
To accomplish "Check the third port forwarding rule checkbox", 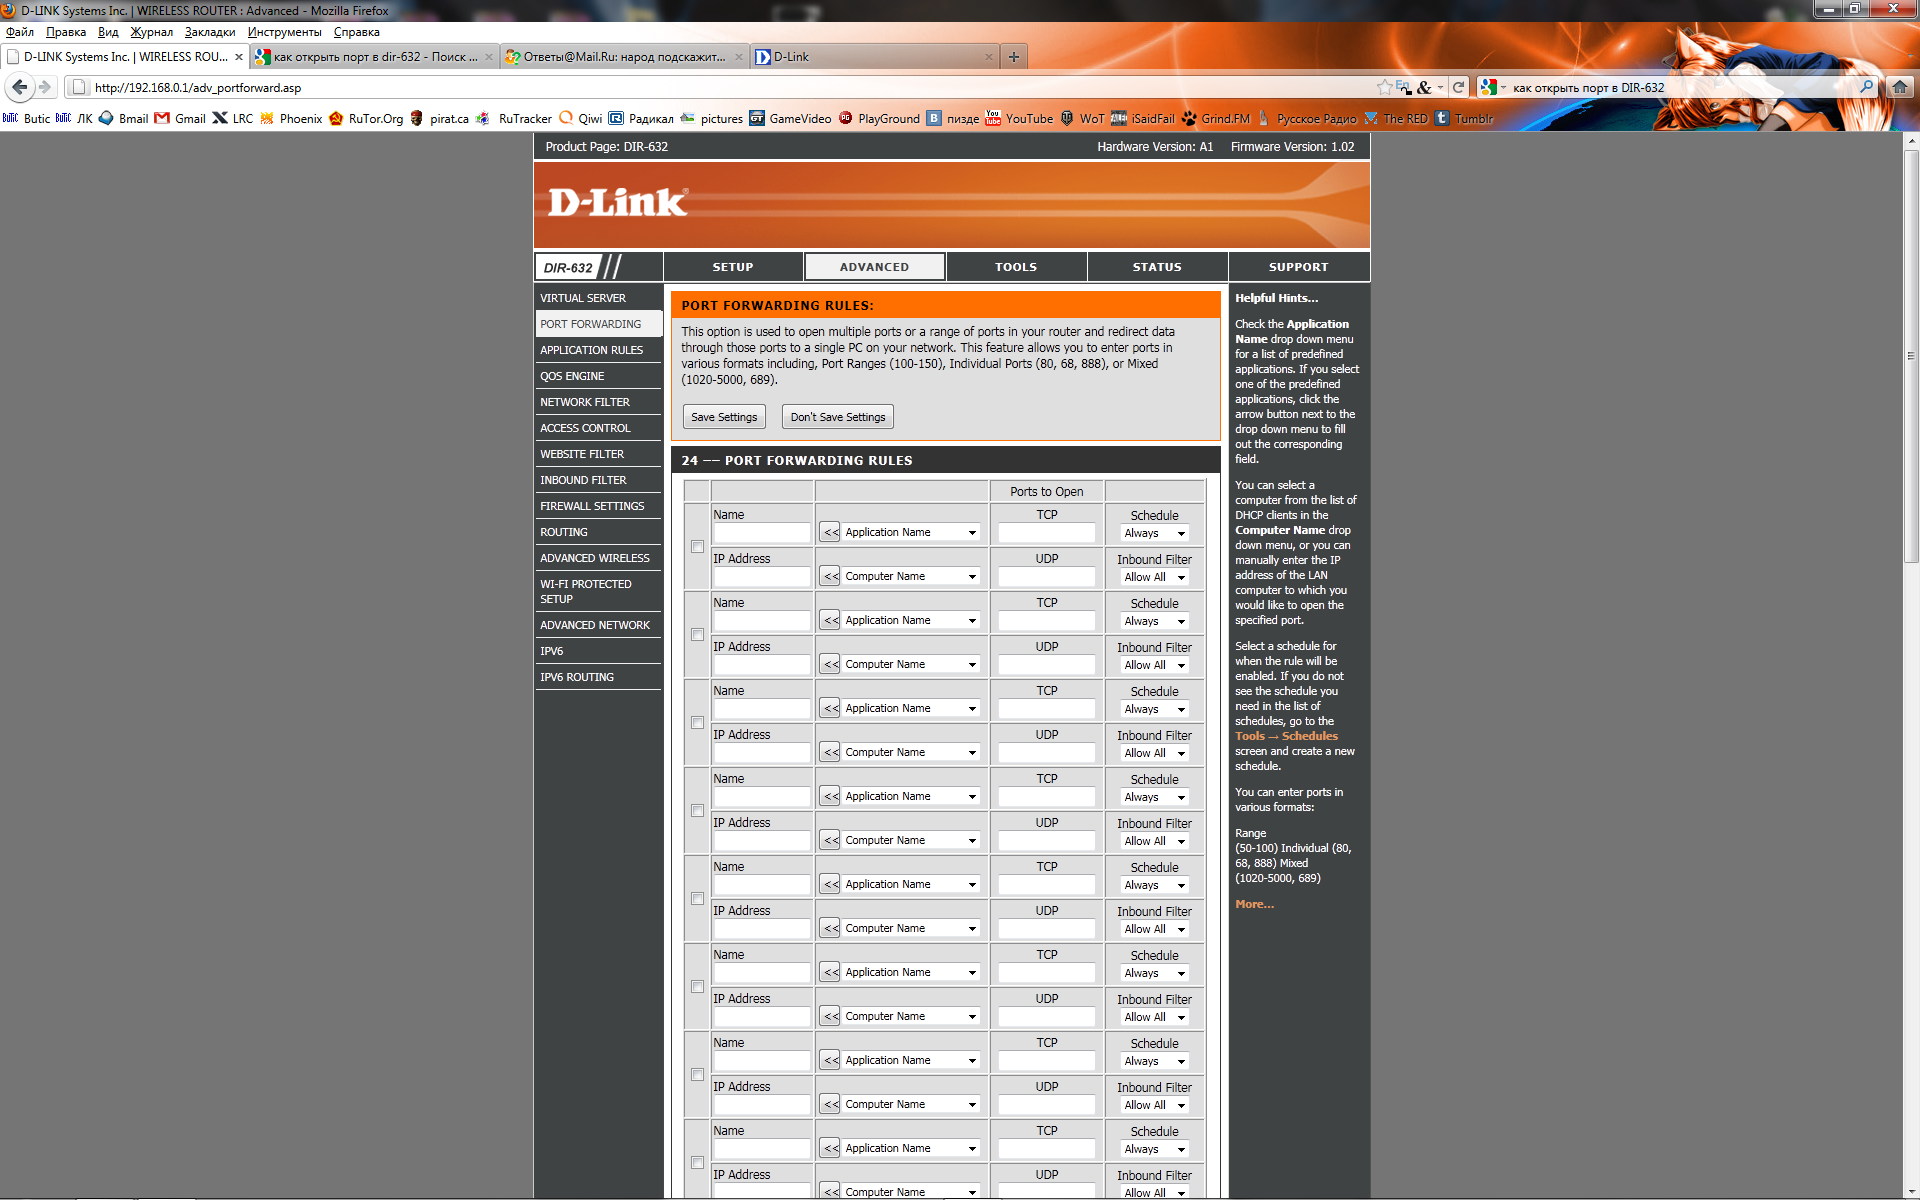I will (697, 723).
